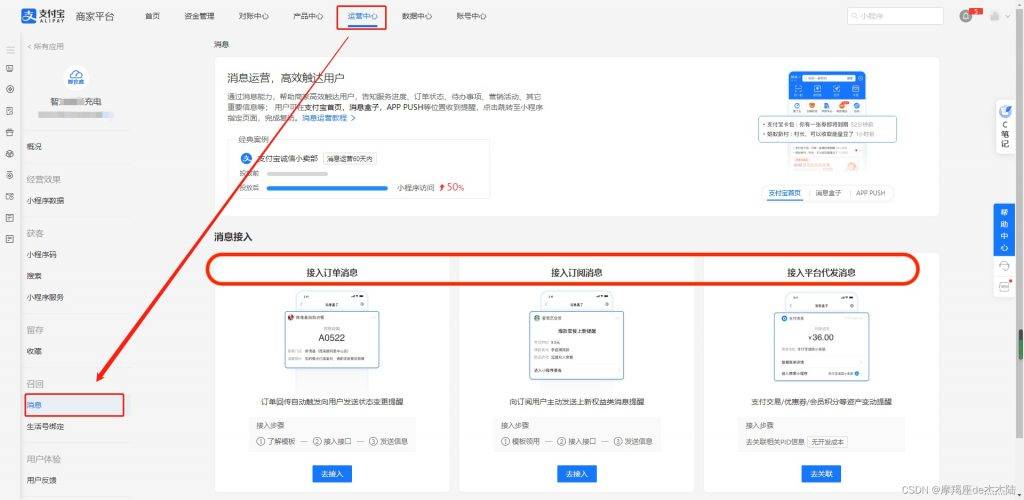Click the monitor icon in left rail

10,68
